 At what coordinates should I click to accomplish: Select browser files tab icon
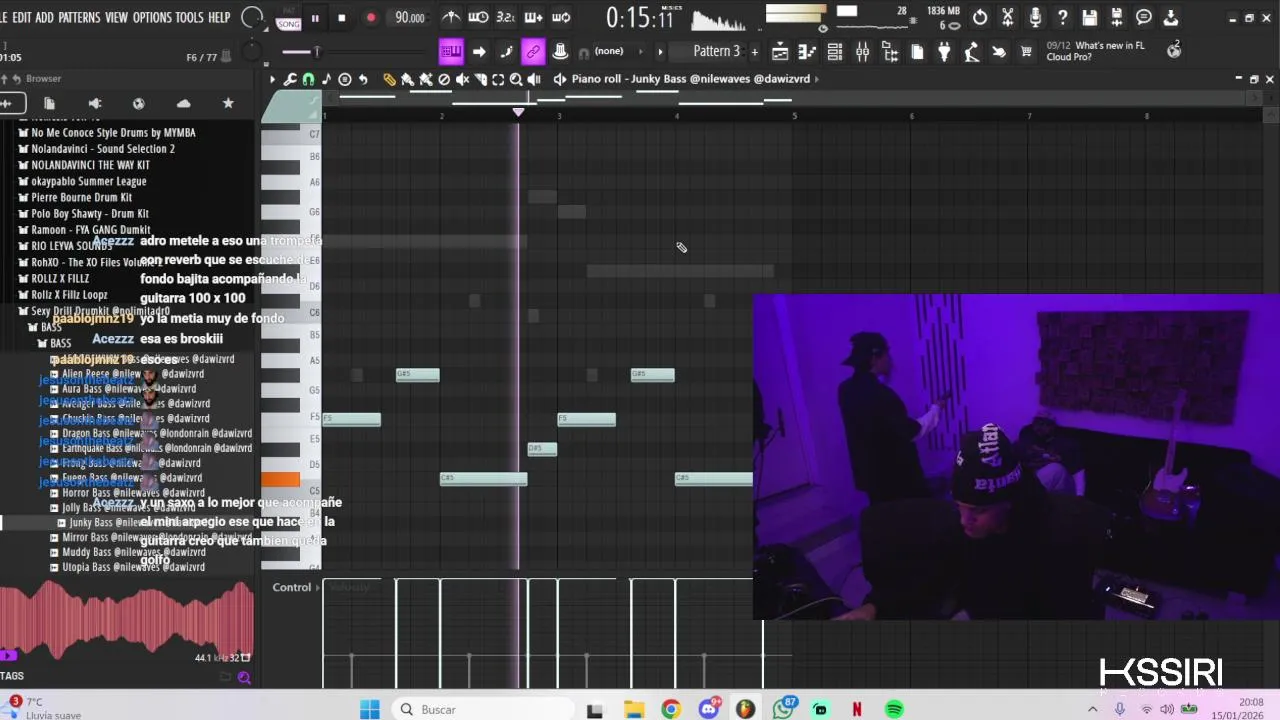pyautogui.click(x=49, y=103)
